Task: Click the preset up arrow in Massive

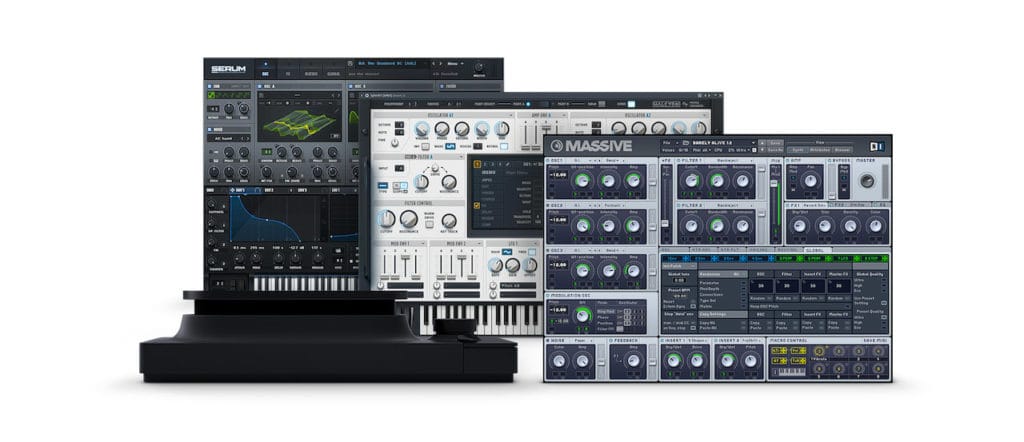Action: [762, 143]
